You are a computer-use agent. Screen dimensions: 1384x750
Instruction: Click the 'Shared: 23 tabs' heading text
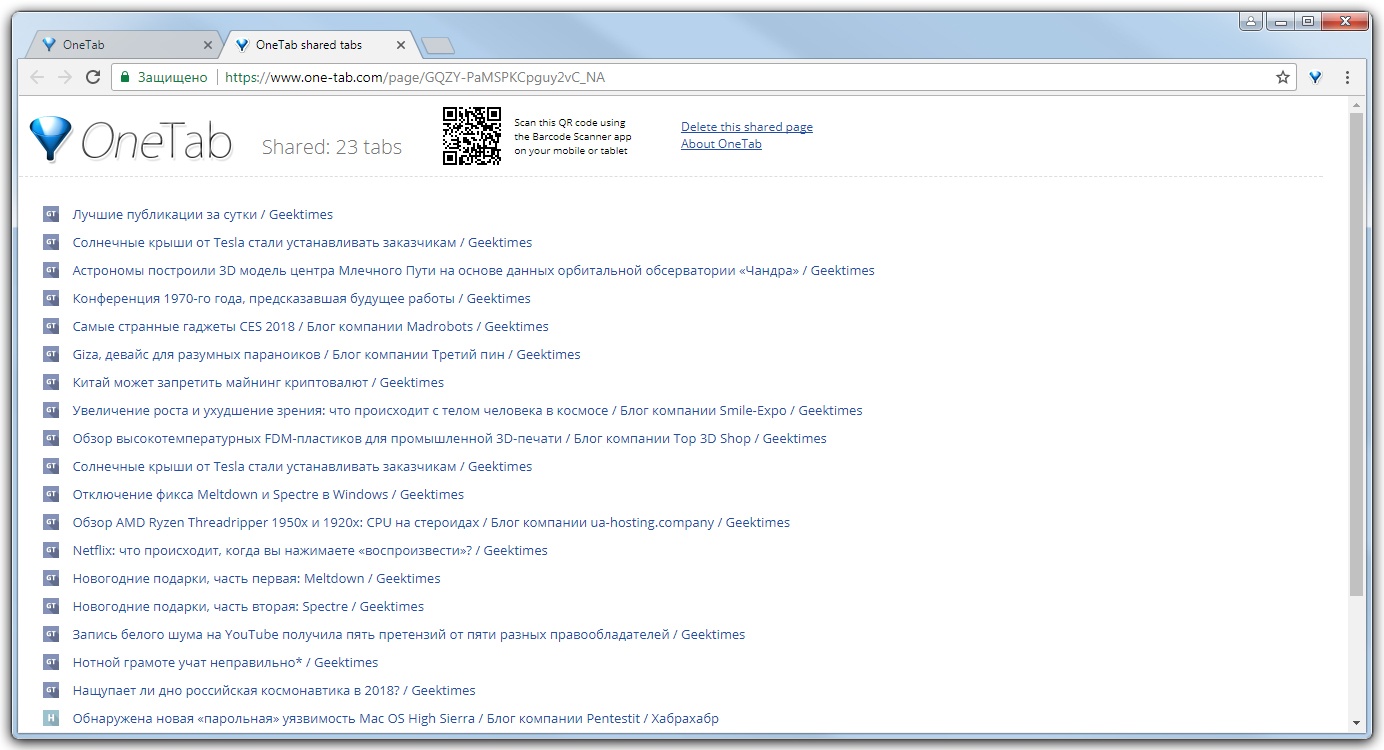[x=332, y=147]
